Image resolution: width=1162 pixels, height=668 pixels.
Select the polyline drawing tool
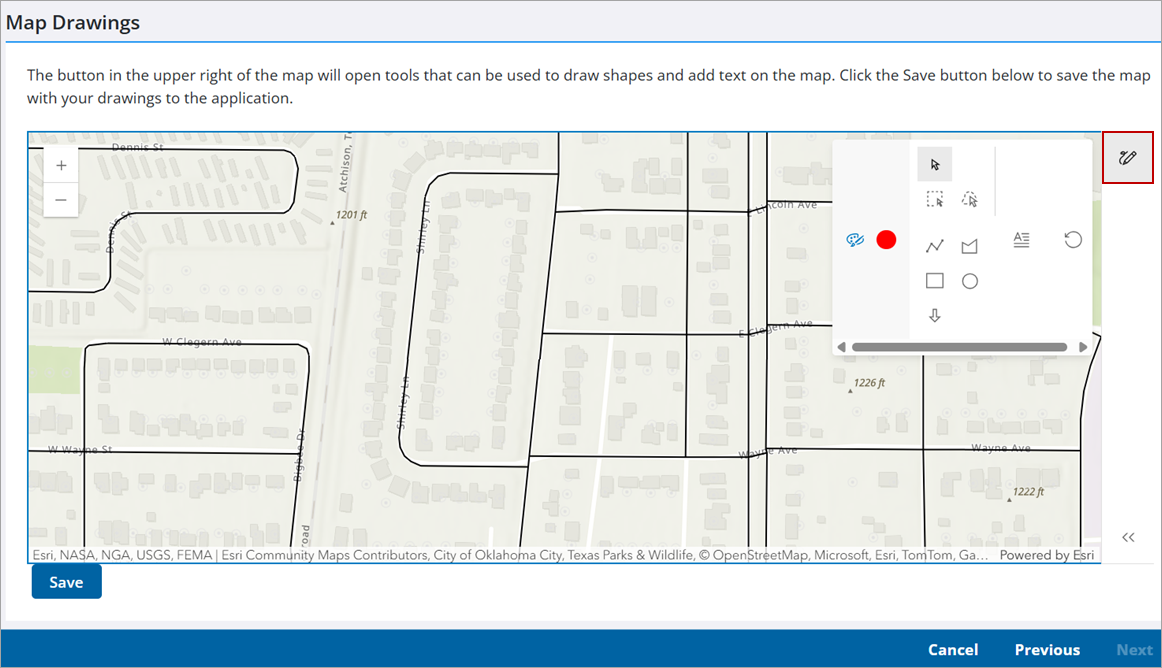(x=935, y=246)
